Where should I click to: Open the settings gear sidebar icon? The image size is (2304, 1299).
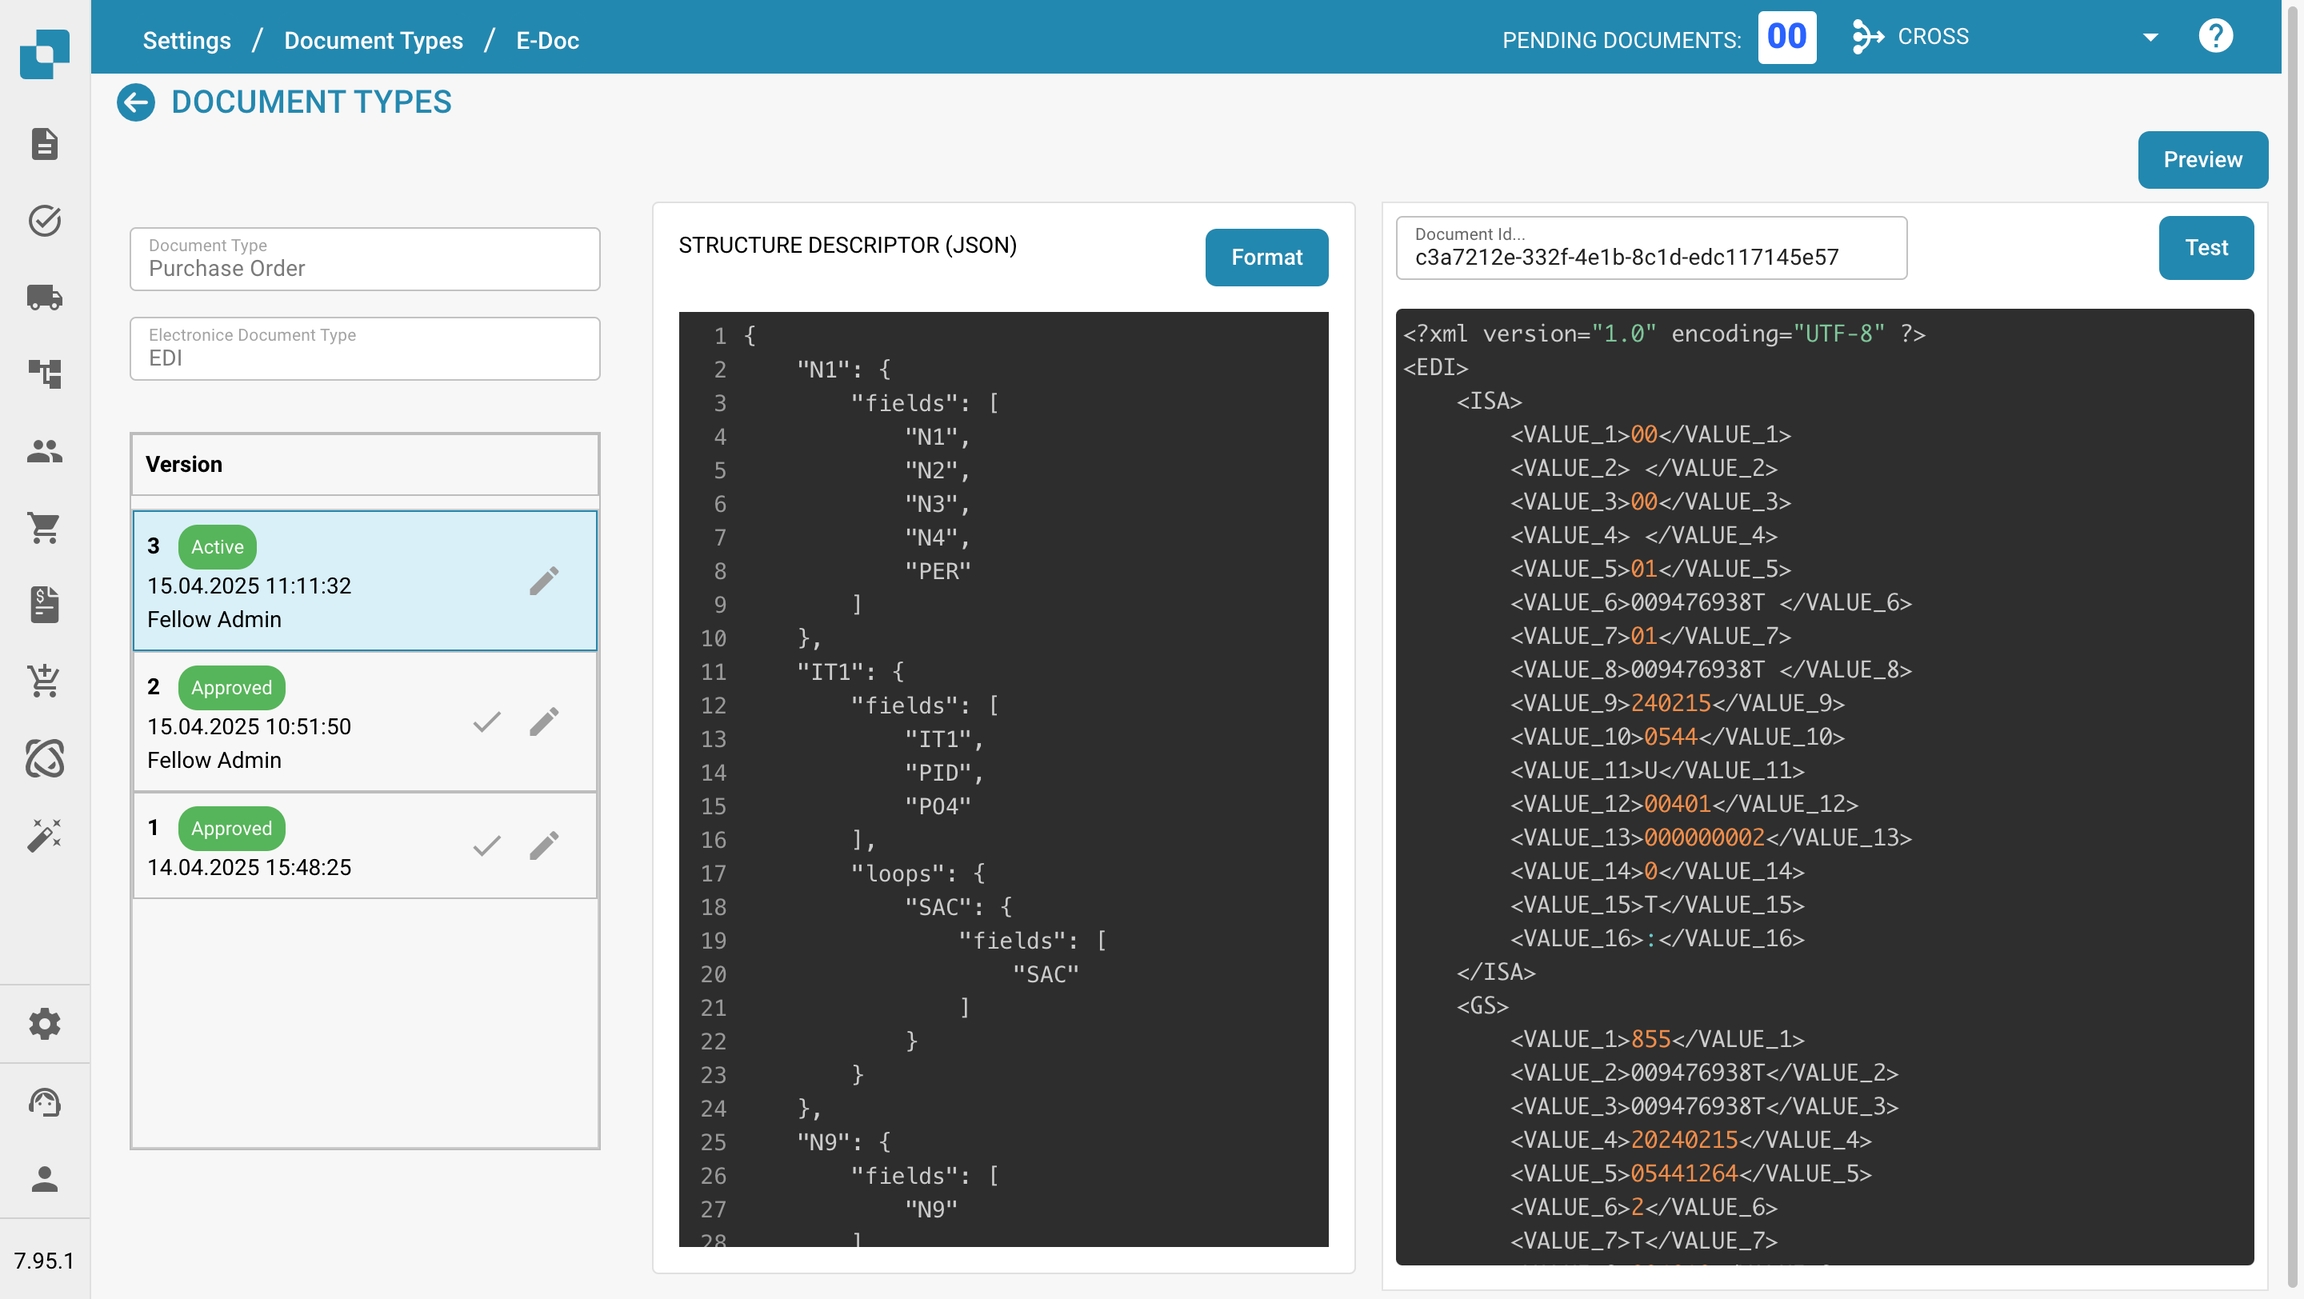pos(45,1024)
